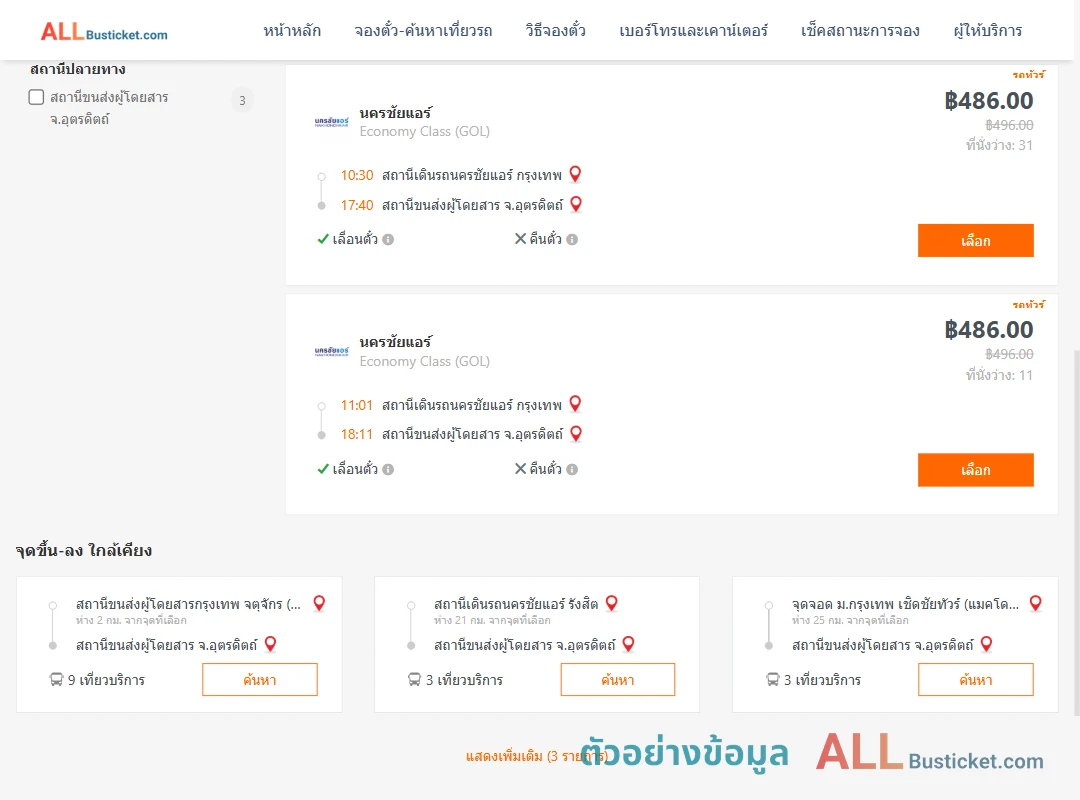
Task: Open map pin for เชิดชัยทัวร์ stop
Action: pos(1035,603)
